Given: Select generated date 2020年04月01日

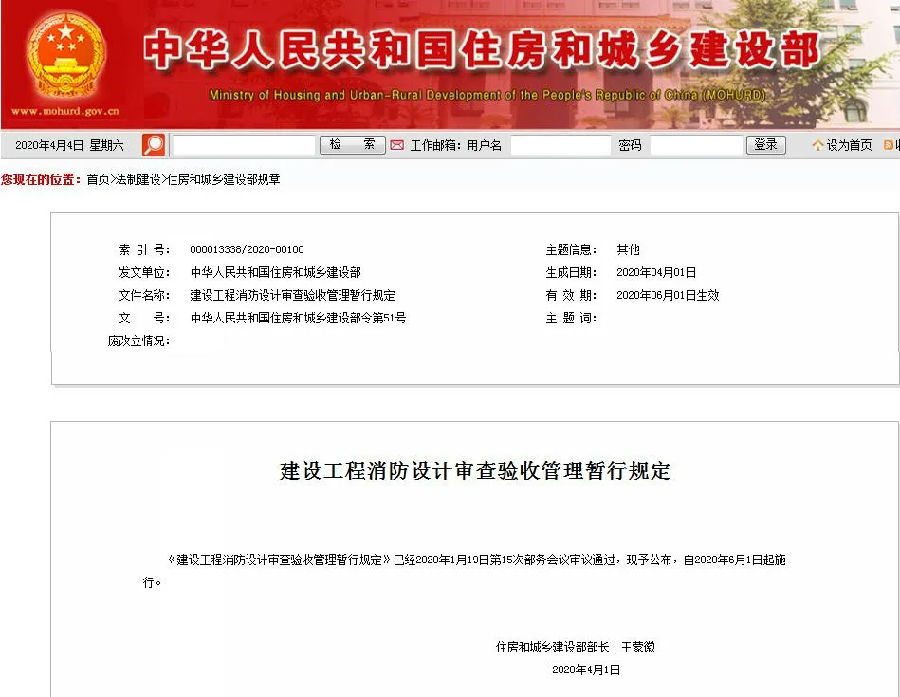Looking at the screenshot, I should click(x=656, y=272).
